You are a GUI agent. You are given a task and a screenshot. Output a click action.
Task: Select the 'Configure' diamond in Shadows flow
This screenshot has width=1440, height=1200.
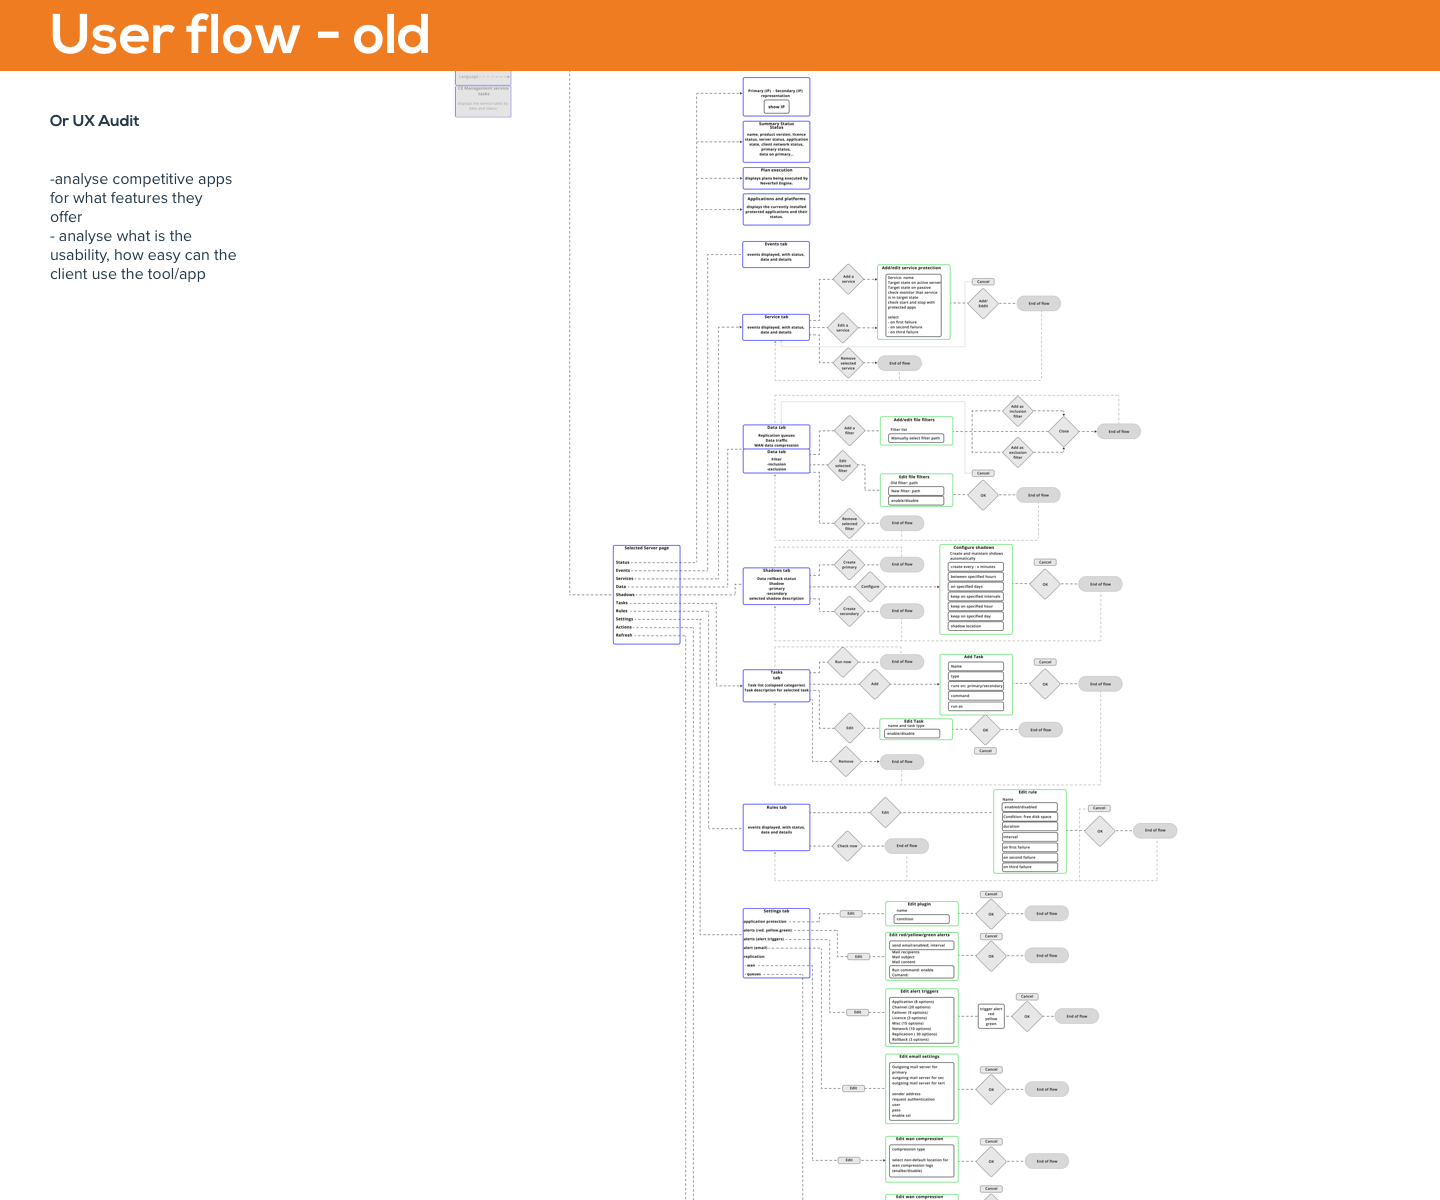pos(870,587)
